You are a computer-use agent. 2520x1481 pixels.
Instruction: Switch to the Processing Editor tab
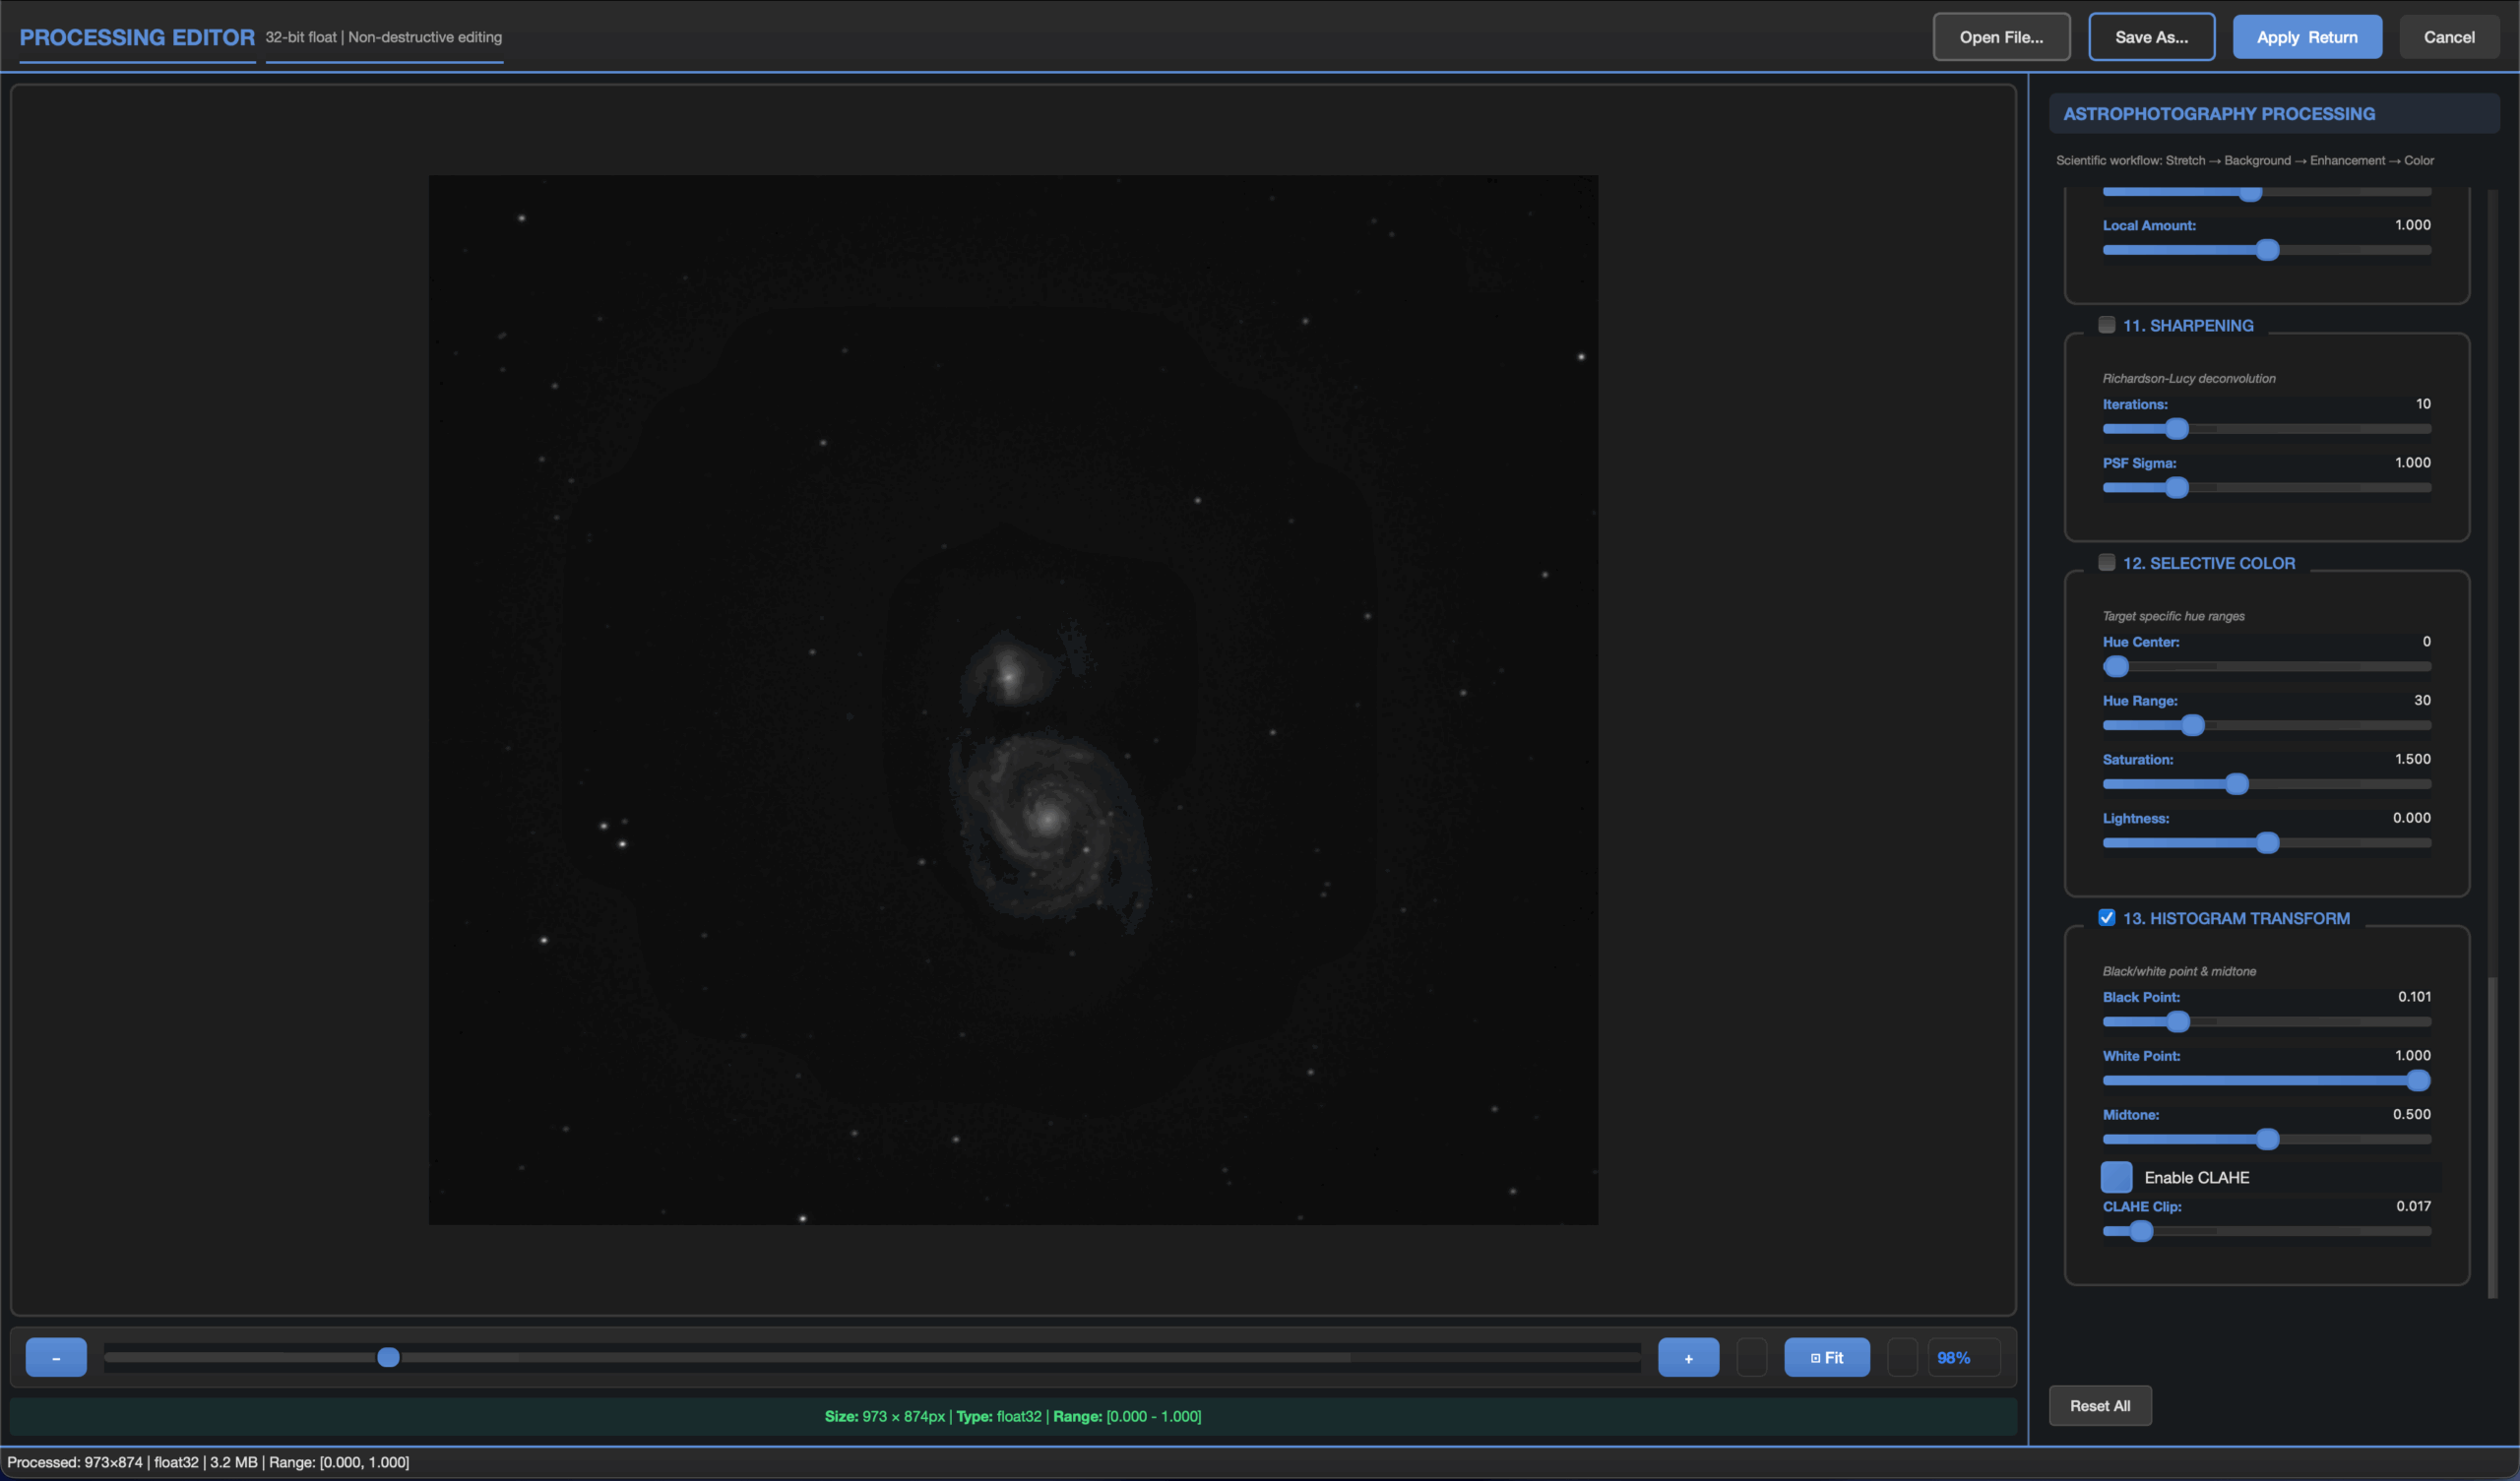pos(136,37)
